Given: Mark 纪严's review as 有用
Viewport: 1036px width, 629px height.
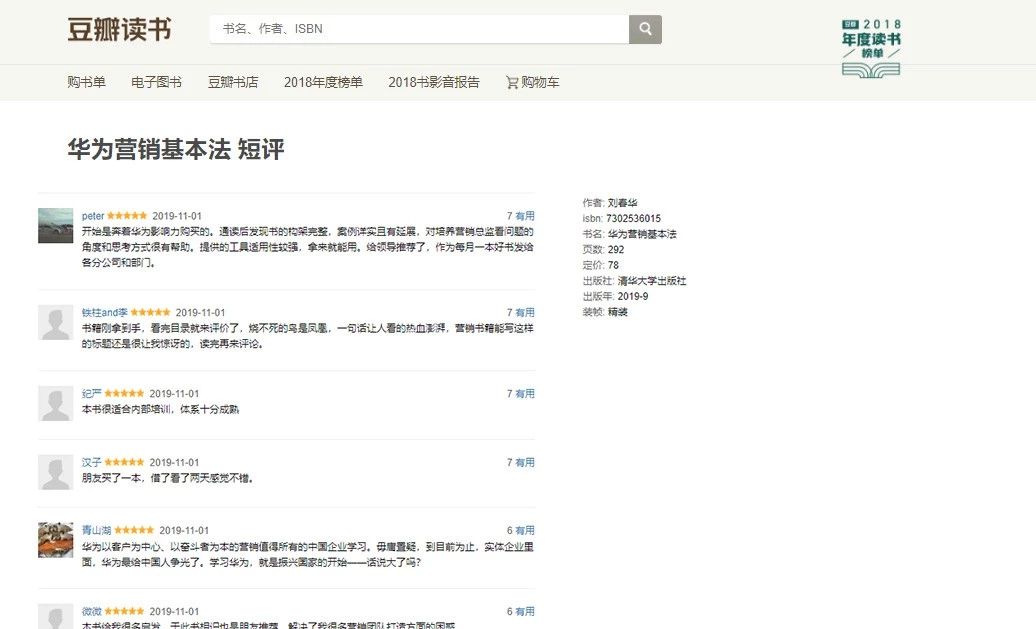Looking at the screenshot, I should pos(525,394).
